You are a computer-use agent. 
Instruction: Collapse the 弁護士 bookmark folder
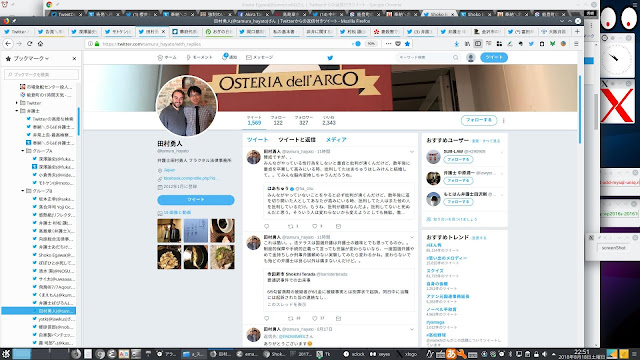pos(17,111)
